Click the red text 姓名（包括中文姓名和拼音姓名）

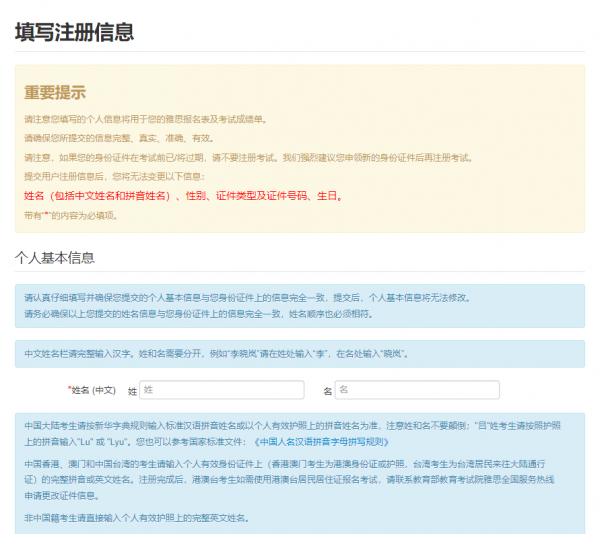pyautogui.click(x=97, y=196)
